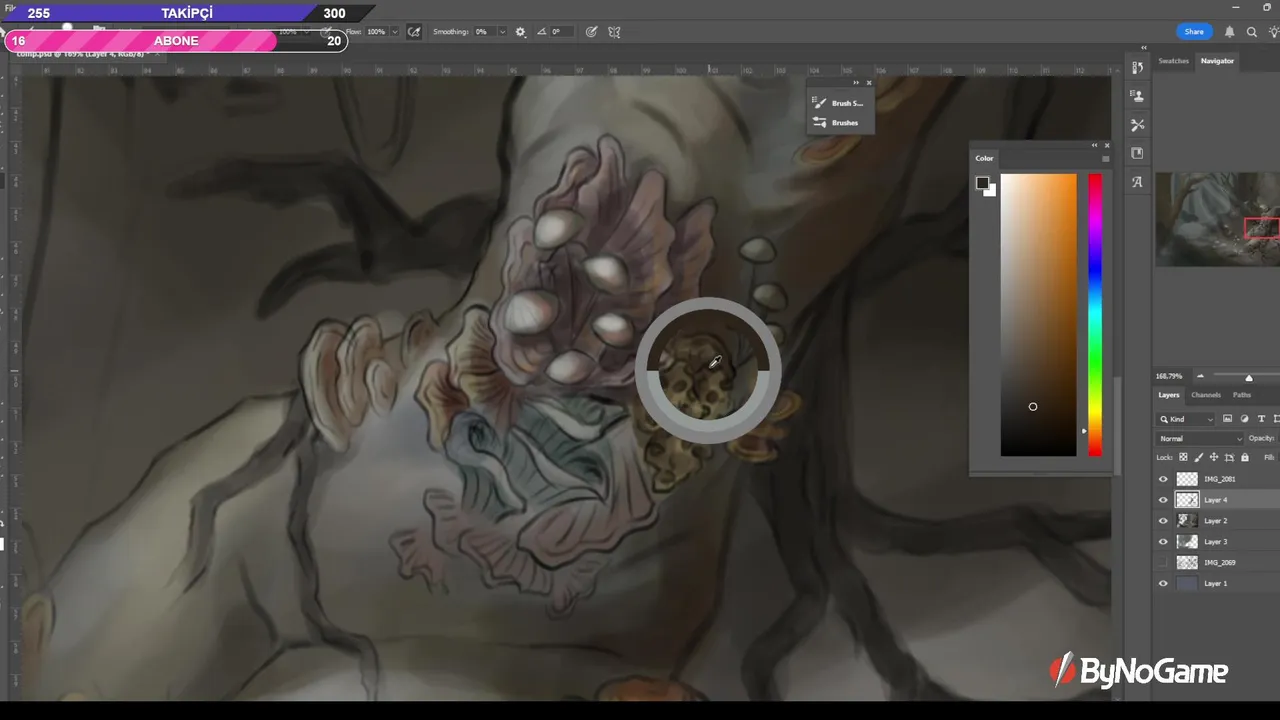
Task: Show the hidden IMG_2069 layer
Action: pyautogui.click(x=1162, y=563)
